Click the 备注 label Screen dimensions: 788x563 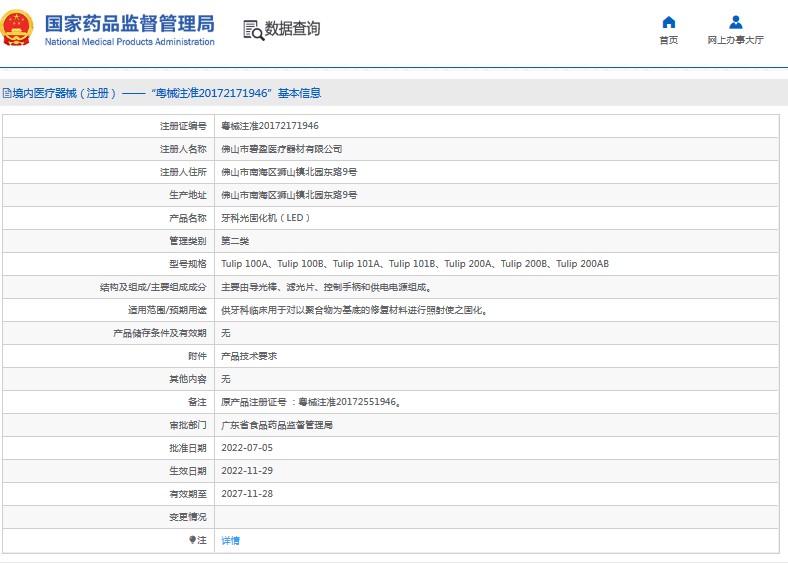click(198, 402)
